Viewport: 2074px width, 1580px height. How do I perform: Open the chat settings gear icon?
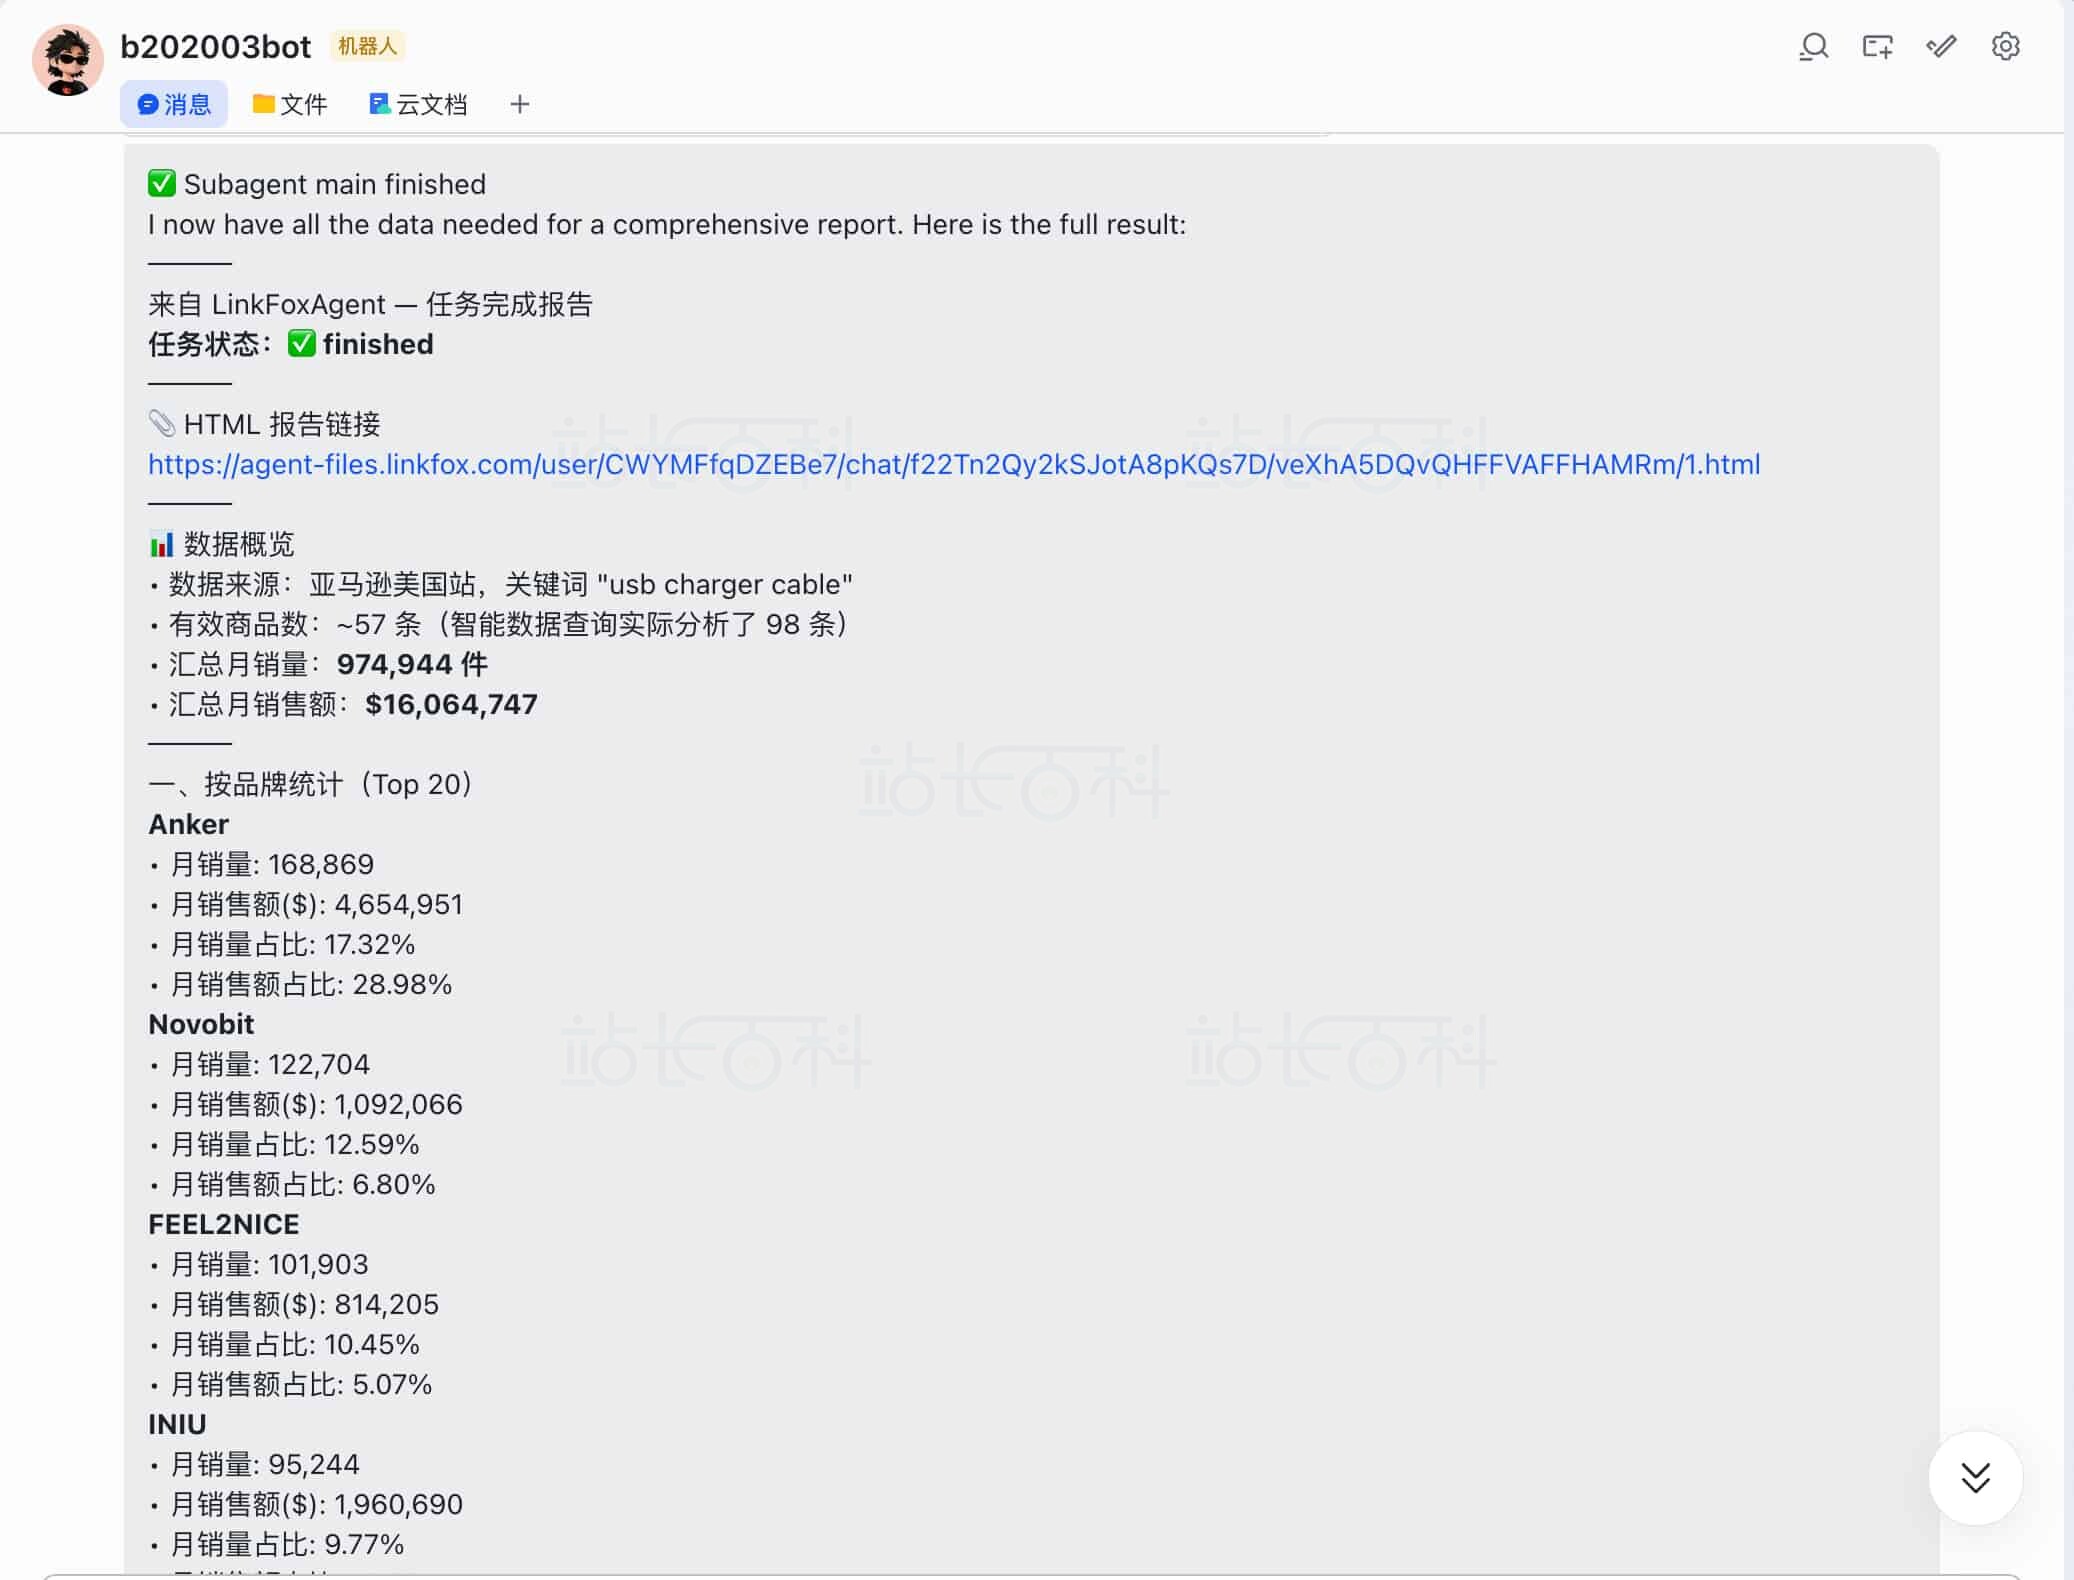(x=2005, y=47)
